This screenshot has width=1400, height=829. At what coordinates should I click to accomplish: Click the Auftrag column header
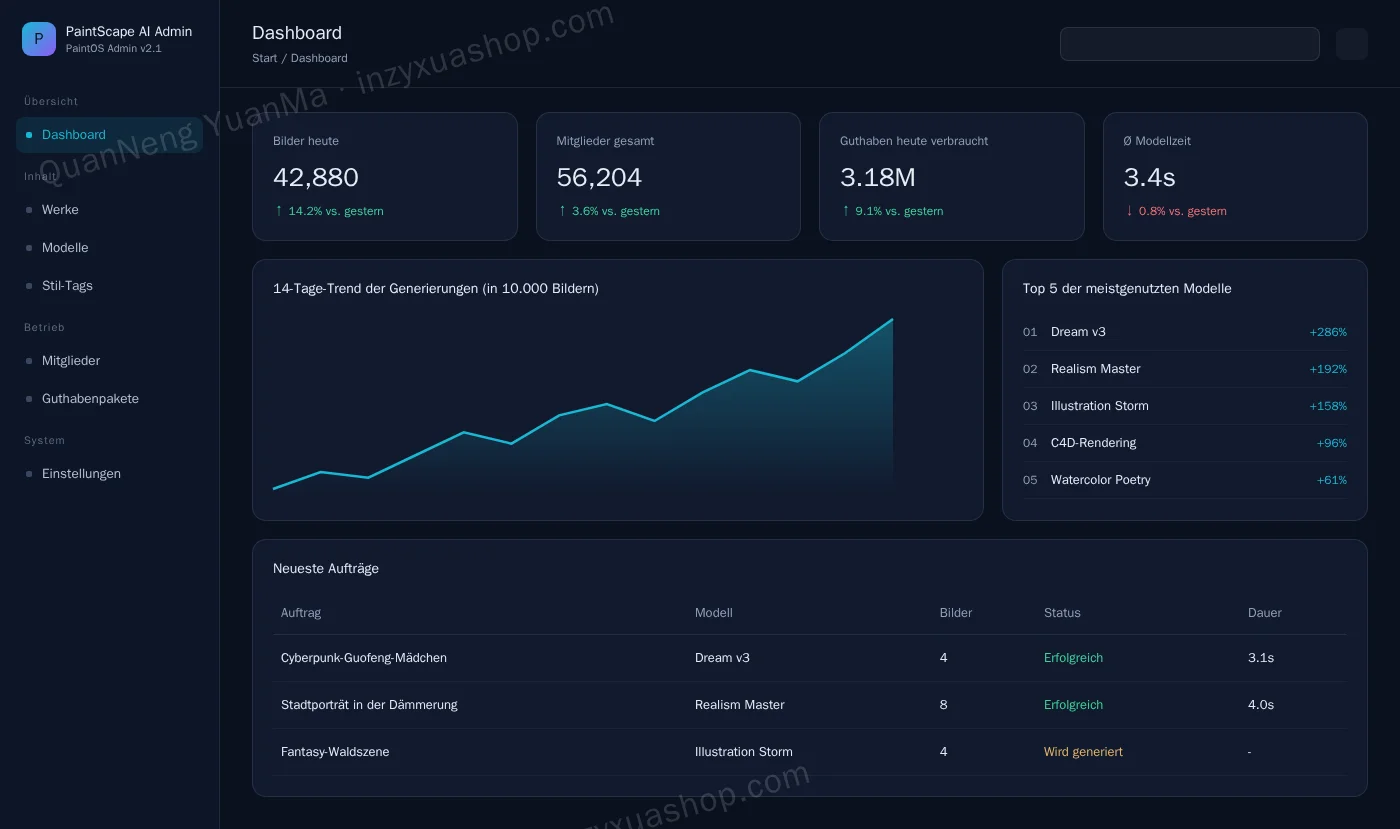tap(301, 613)
